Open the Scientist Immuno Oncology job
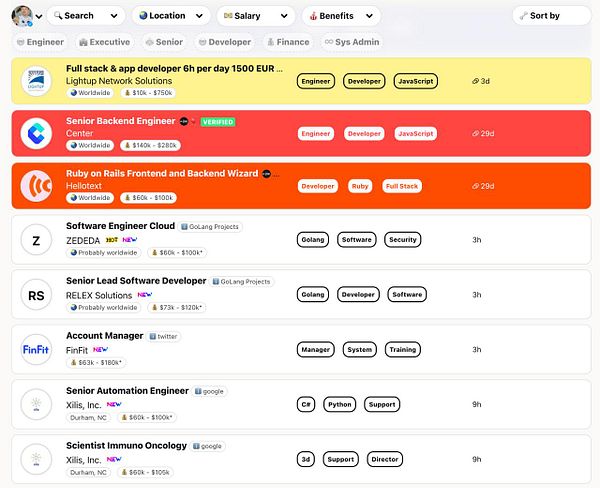The height and width of the screenshot is (488, 600). click(x=126, y=446)
